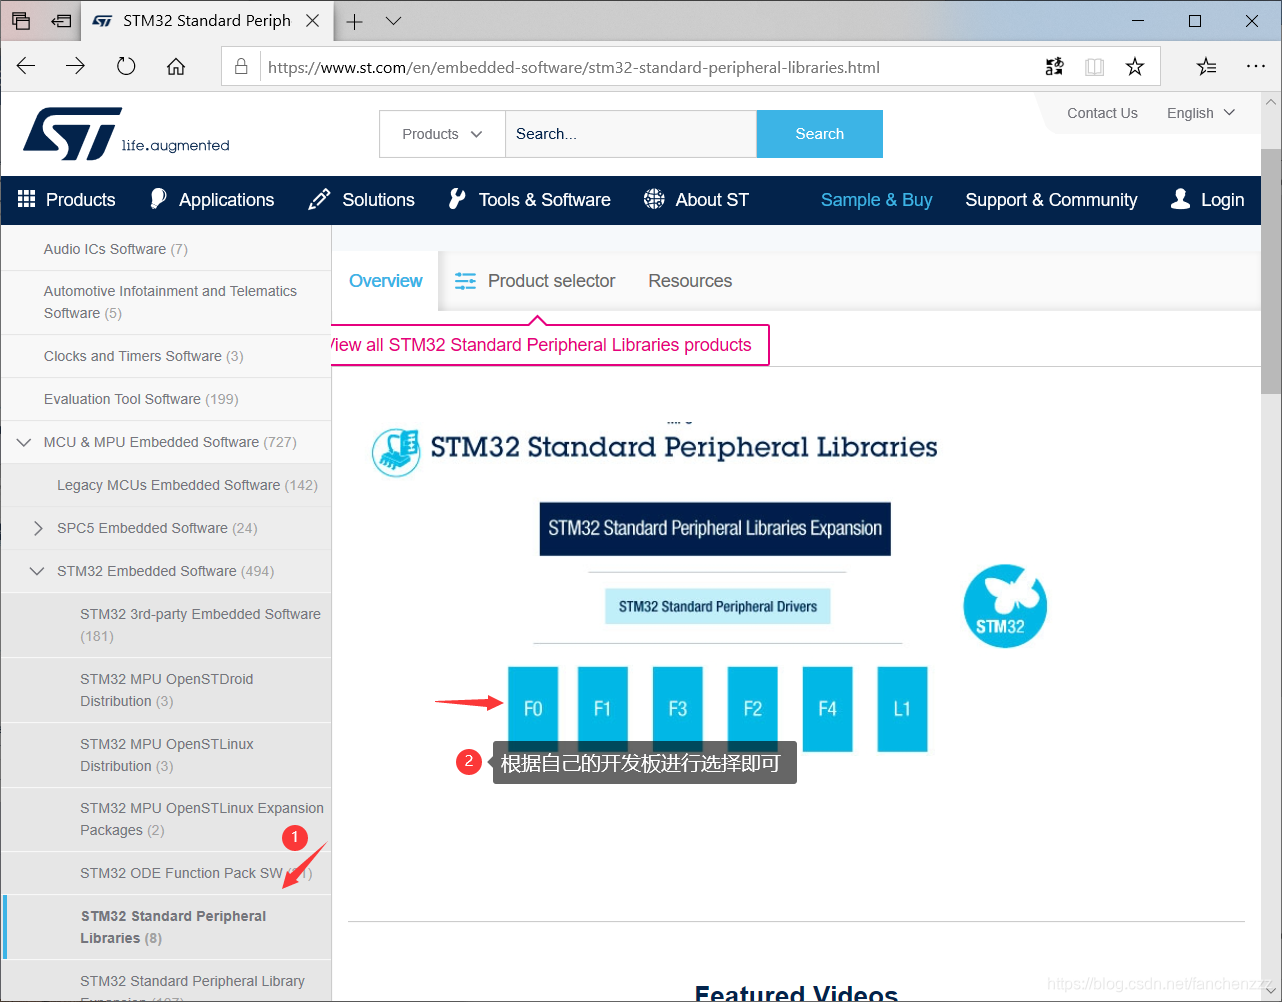View all STM32 Standard Peripheral Libraries products

(x=548, y=345)
